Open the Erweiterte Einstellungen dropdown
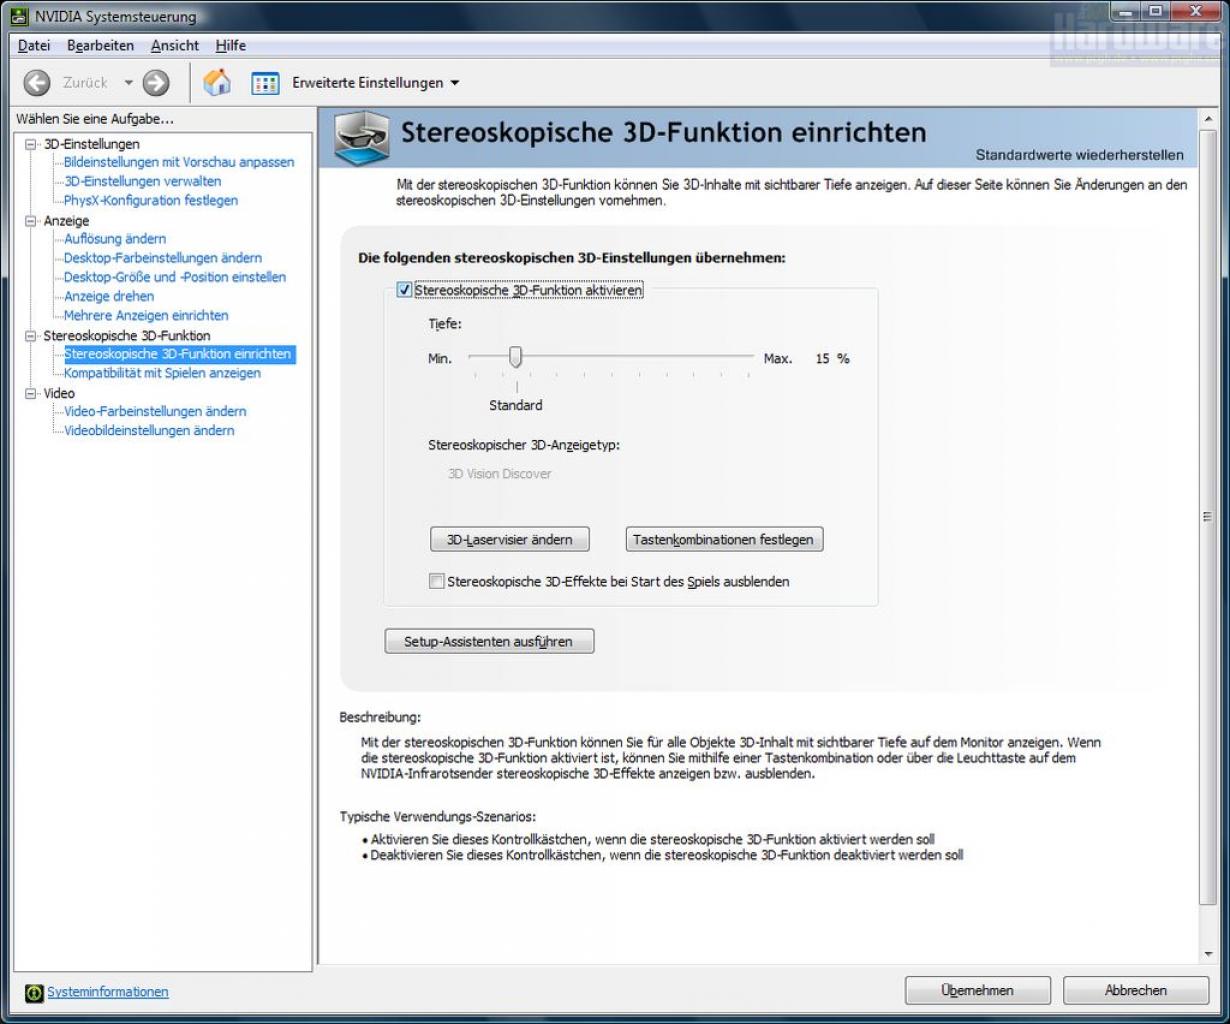 (455, 83)
